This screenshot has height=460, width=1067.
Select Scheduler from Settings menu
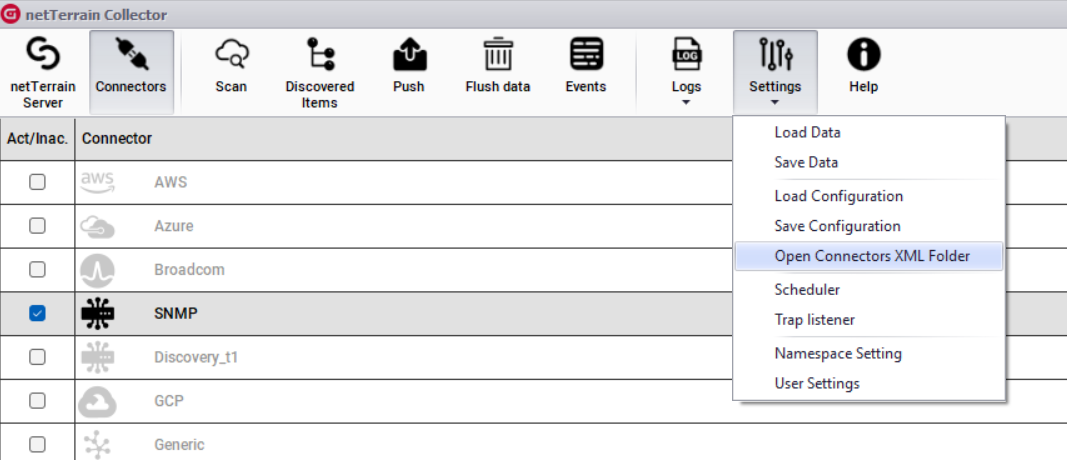[807, 290]
